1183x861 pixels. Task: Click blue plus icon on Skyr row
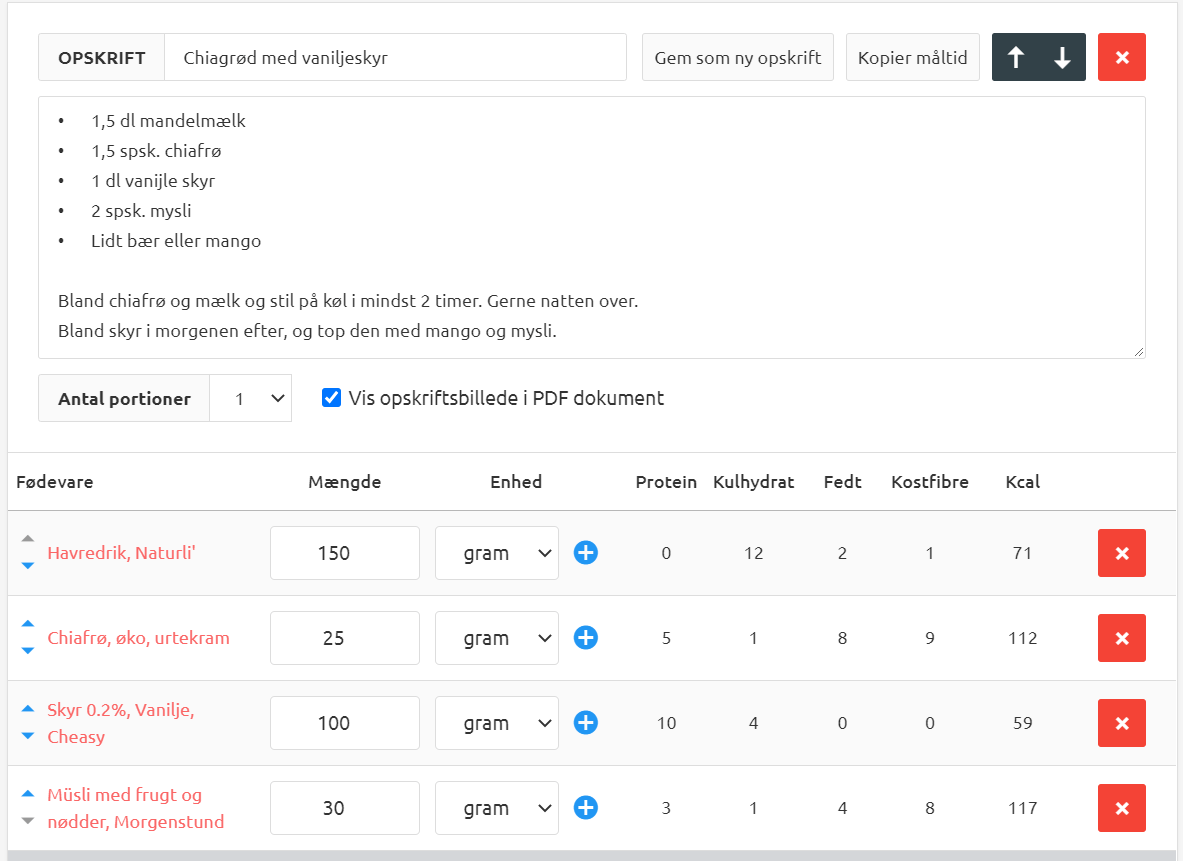(x=586, y=723)
